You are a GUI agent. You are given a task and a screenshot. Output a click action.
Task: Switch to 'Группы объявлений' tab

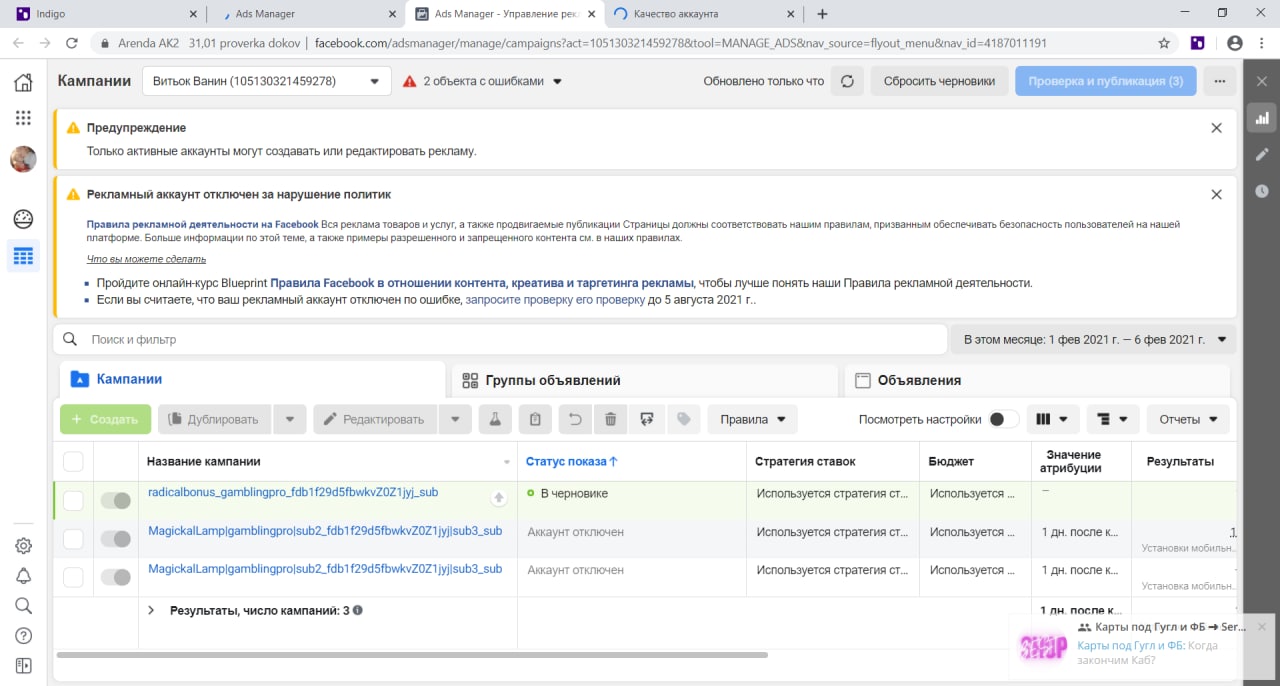point(644,380)
